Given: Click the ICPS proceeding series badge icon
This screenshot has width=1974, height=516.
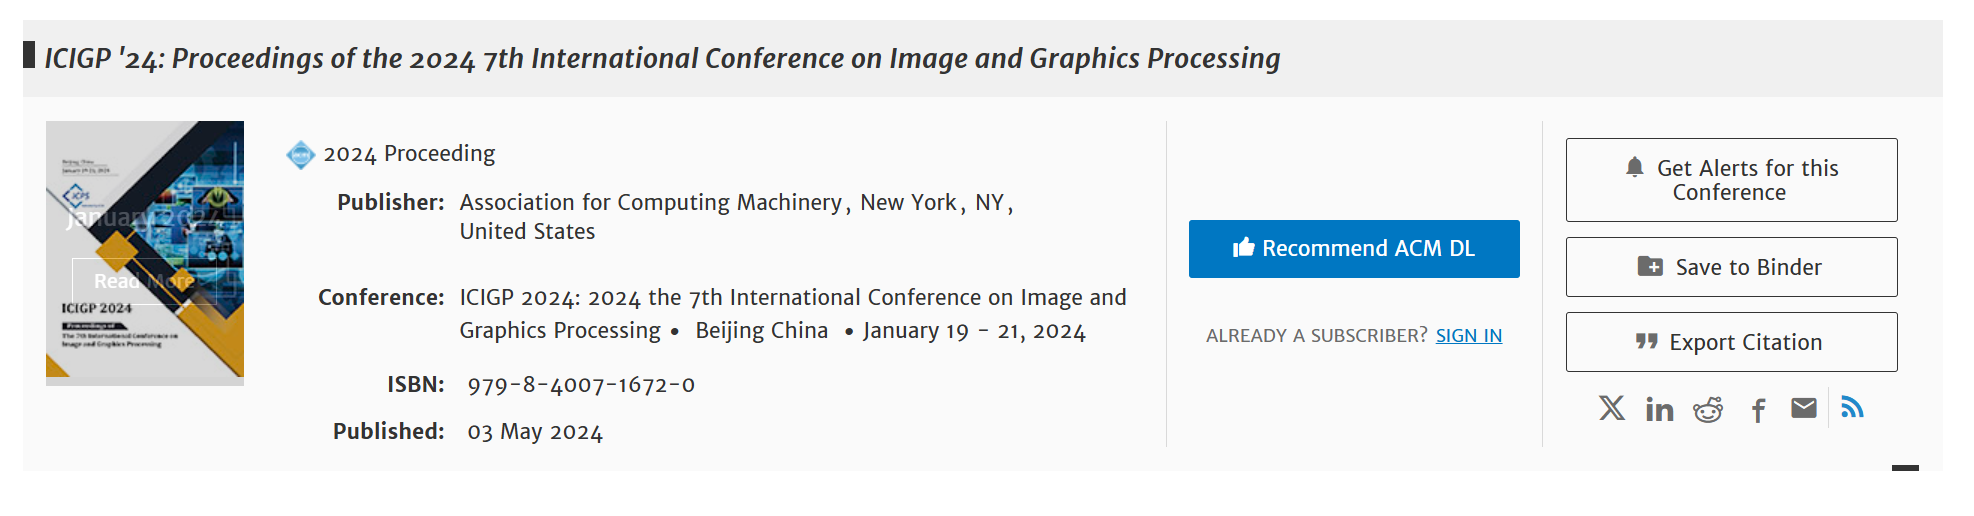Looking at the screenshot, I should tap(300, 155).
